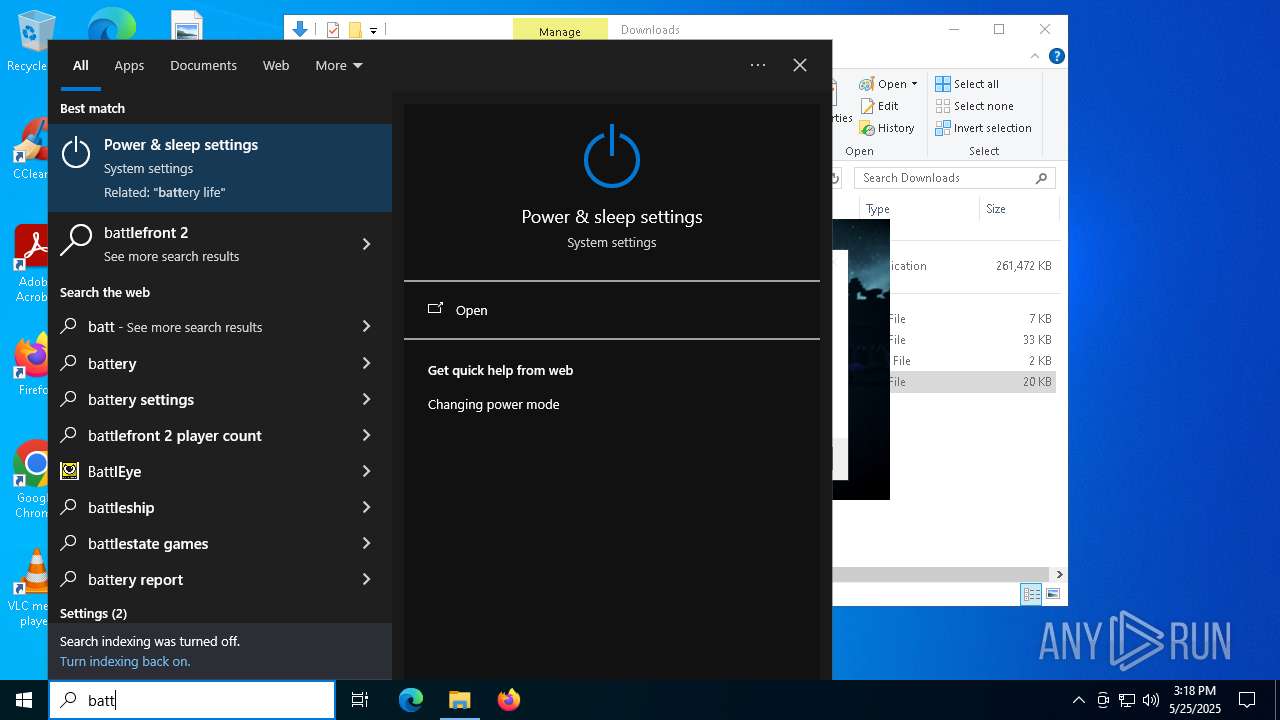Launch Microsoft Edge from taskbar
The image size is (1280, 720).
411,700
